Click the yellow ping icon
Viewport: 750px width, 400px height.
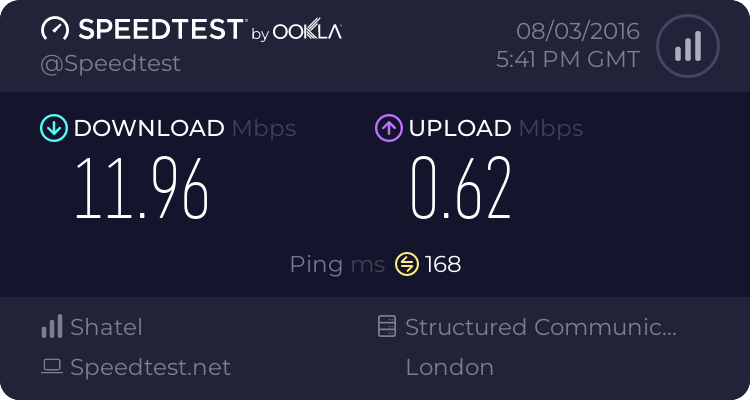coord(407,264)
